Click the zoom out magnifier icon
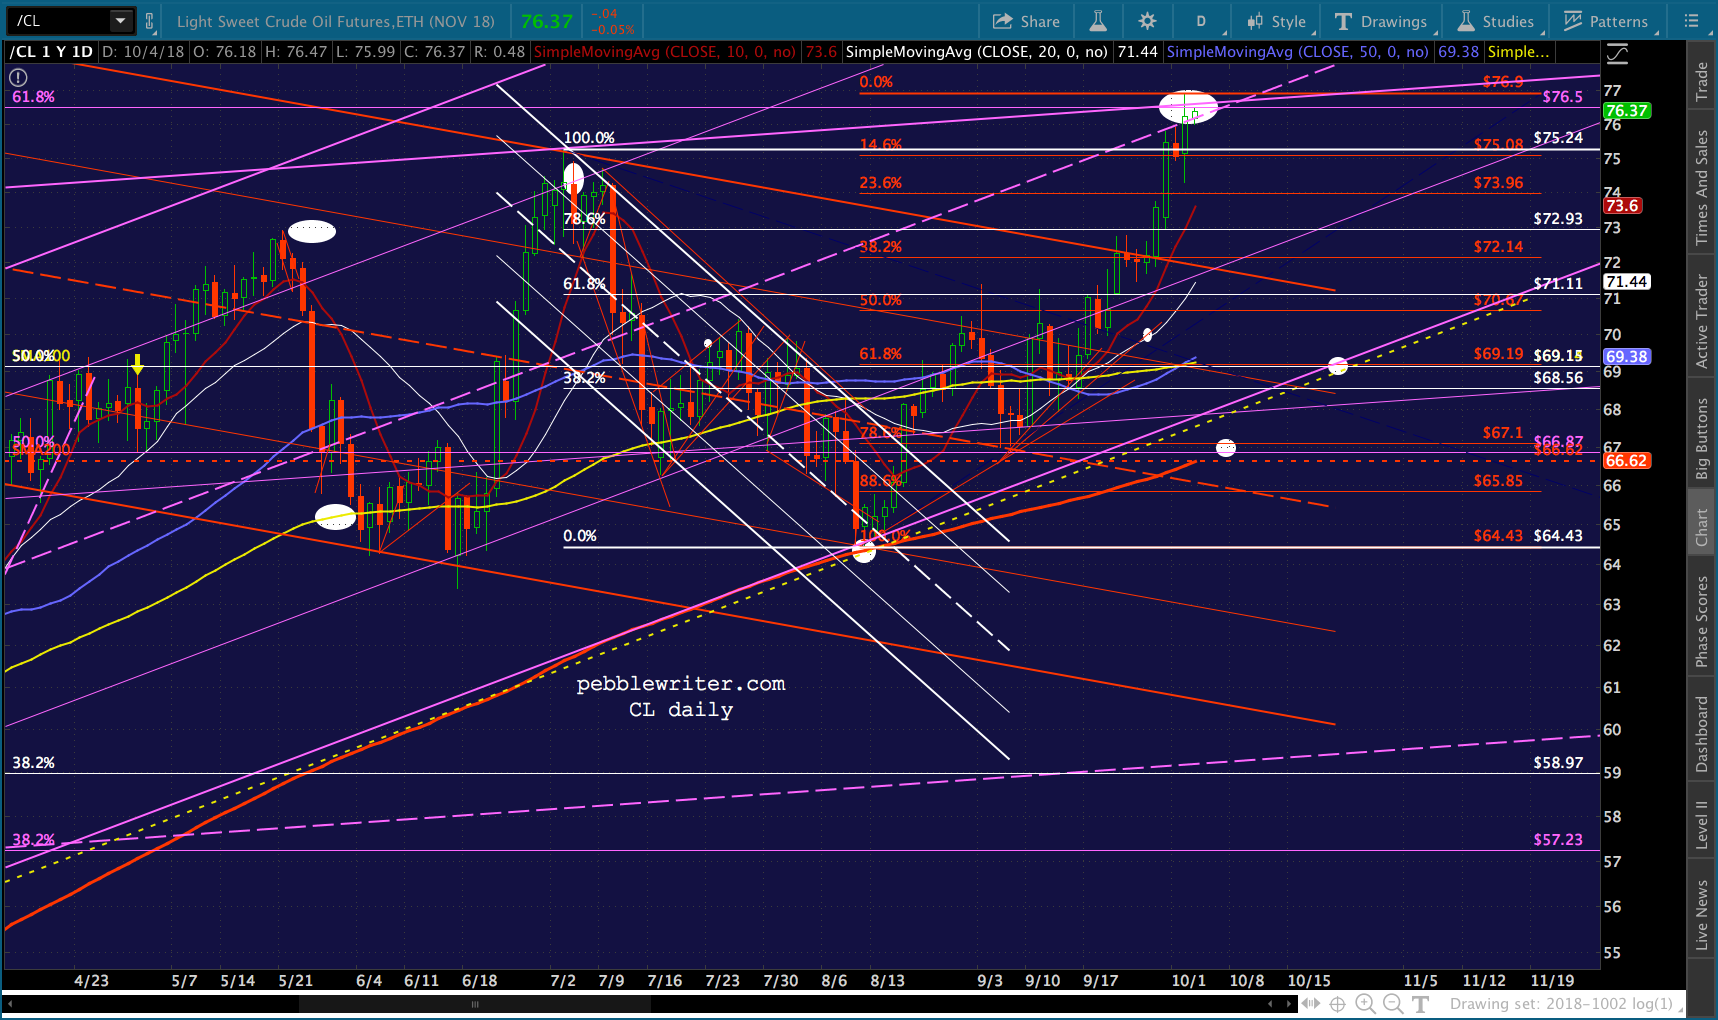This screenshot has height=1020, width=1718. tap(1392, 1004)
